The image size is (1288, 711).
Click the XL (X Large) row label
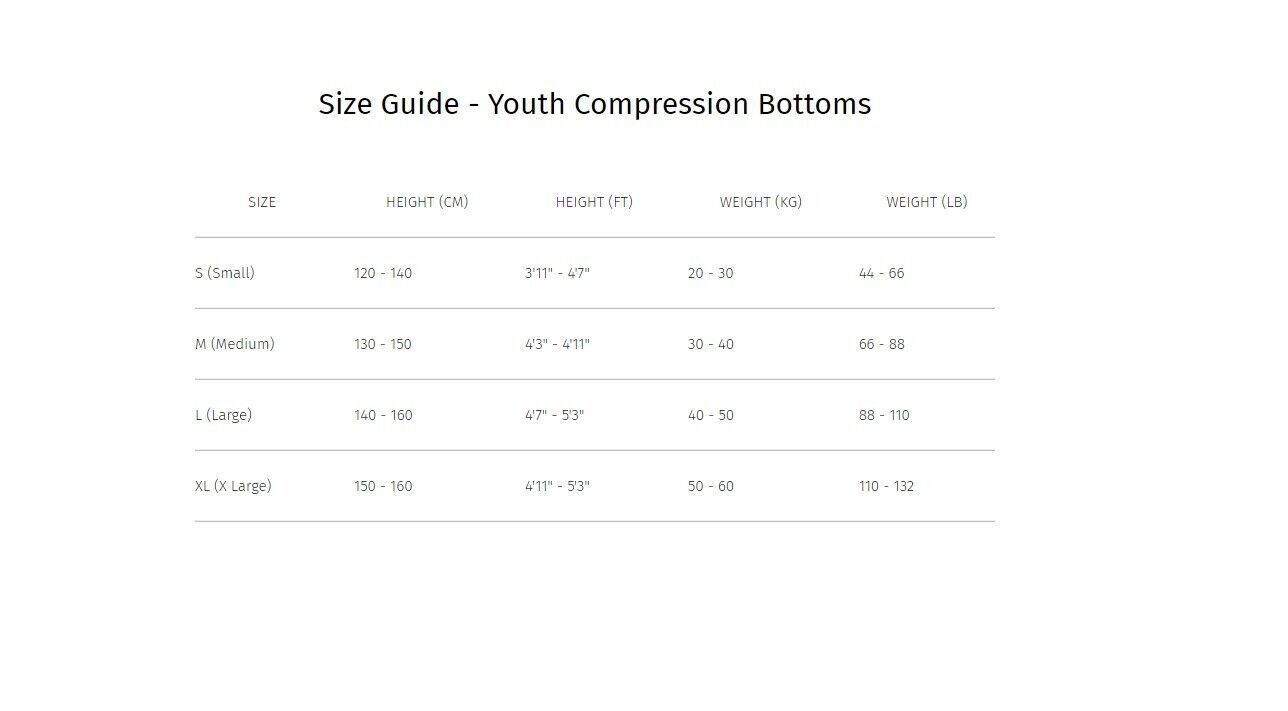pyautogui.click(x=233, y=486)
